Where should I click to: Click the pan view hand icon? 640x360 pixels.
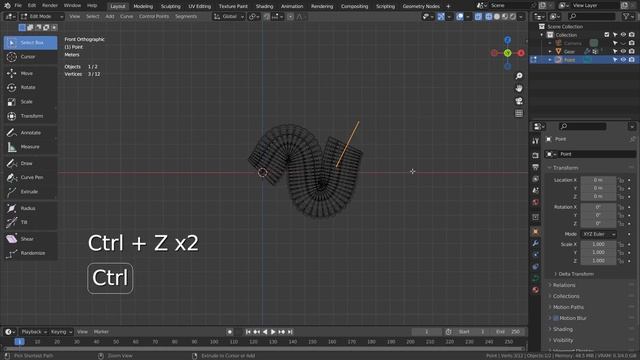point(519,88)
